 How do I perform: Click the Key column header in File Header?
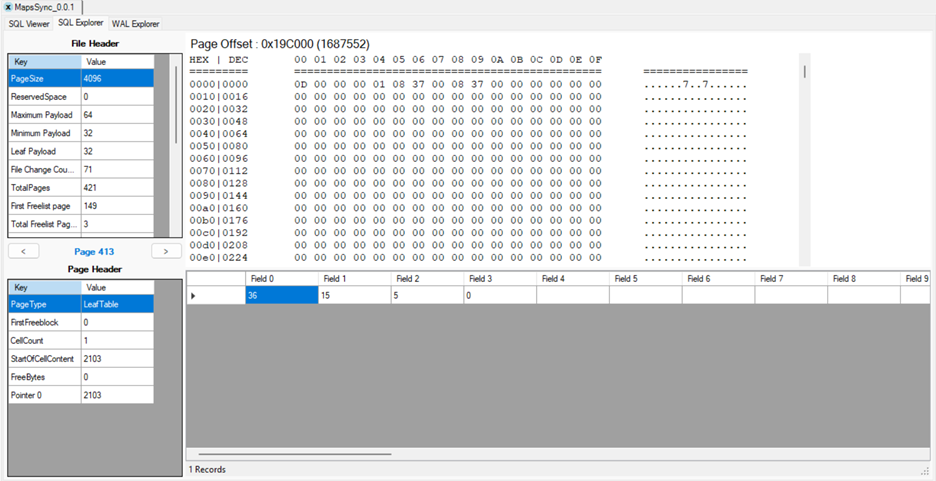(44, 61)
